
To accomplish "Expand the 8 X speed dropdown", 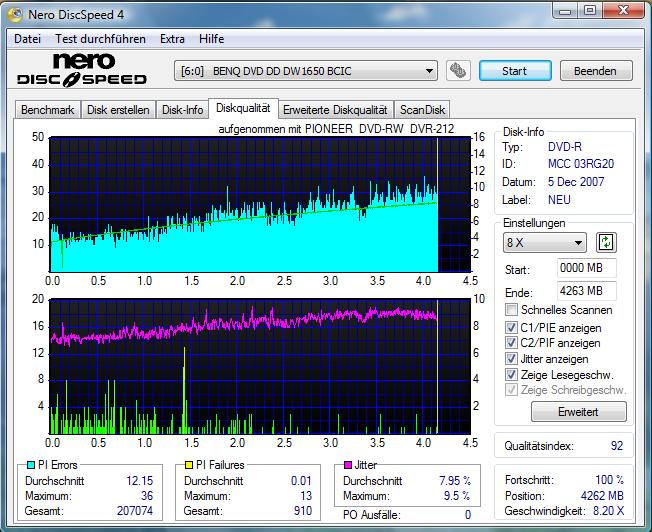I will pos(545,243).
